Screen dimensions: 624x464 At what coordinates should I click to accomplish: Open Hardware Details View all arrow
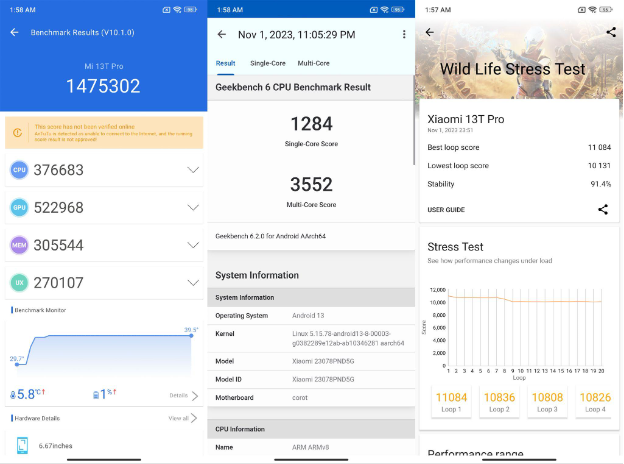(x=194, y=418)
